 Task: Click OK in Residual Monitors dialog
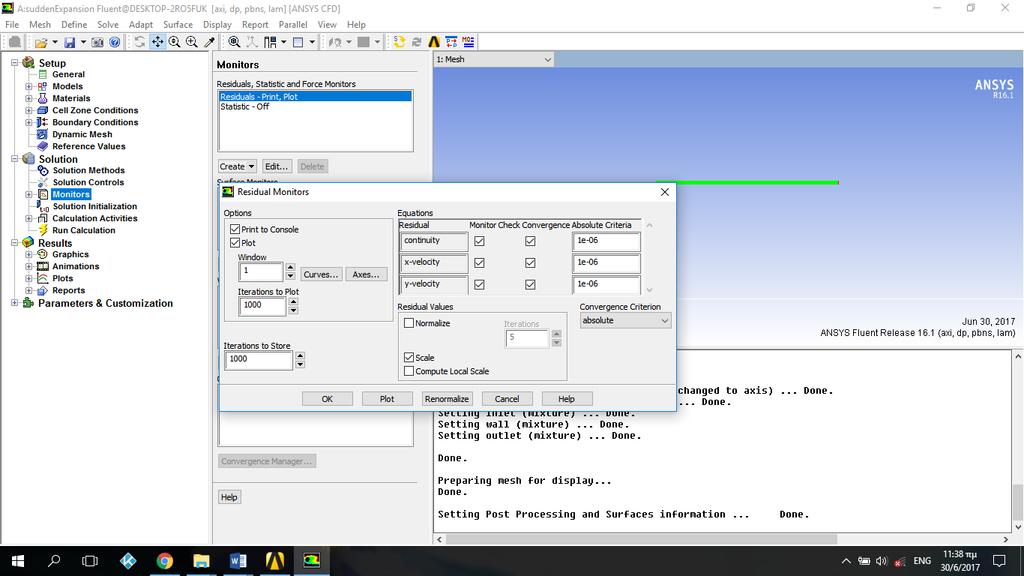click(x=327, y=398)
